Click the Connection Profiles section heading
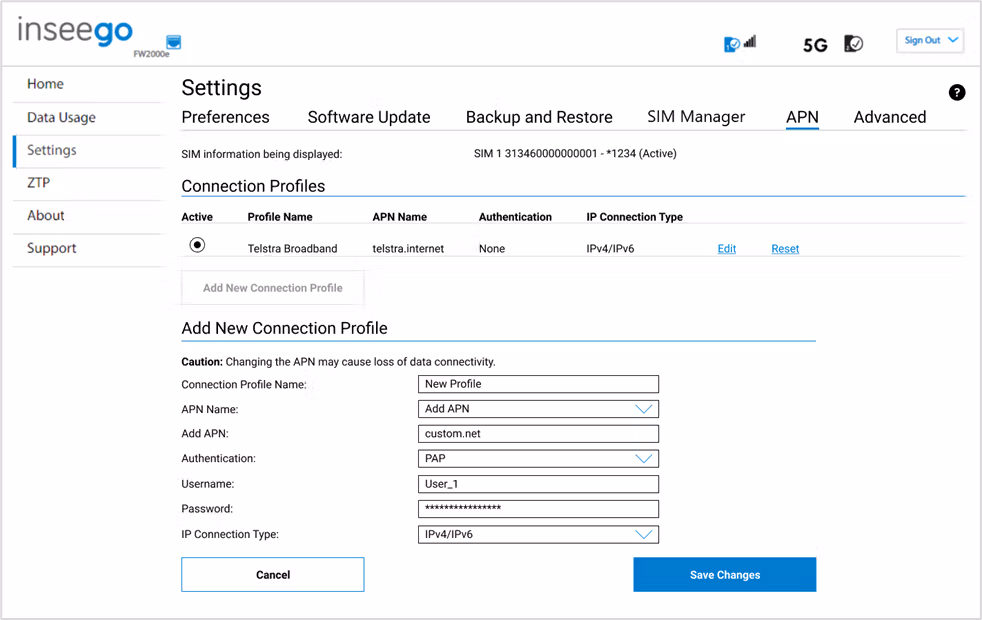Screen dimensions: 982x620 click(x=253, y=186)
